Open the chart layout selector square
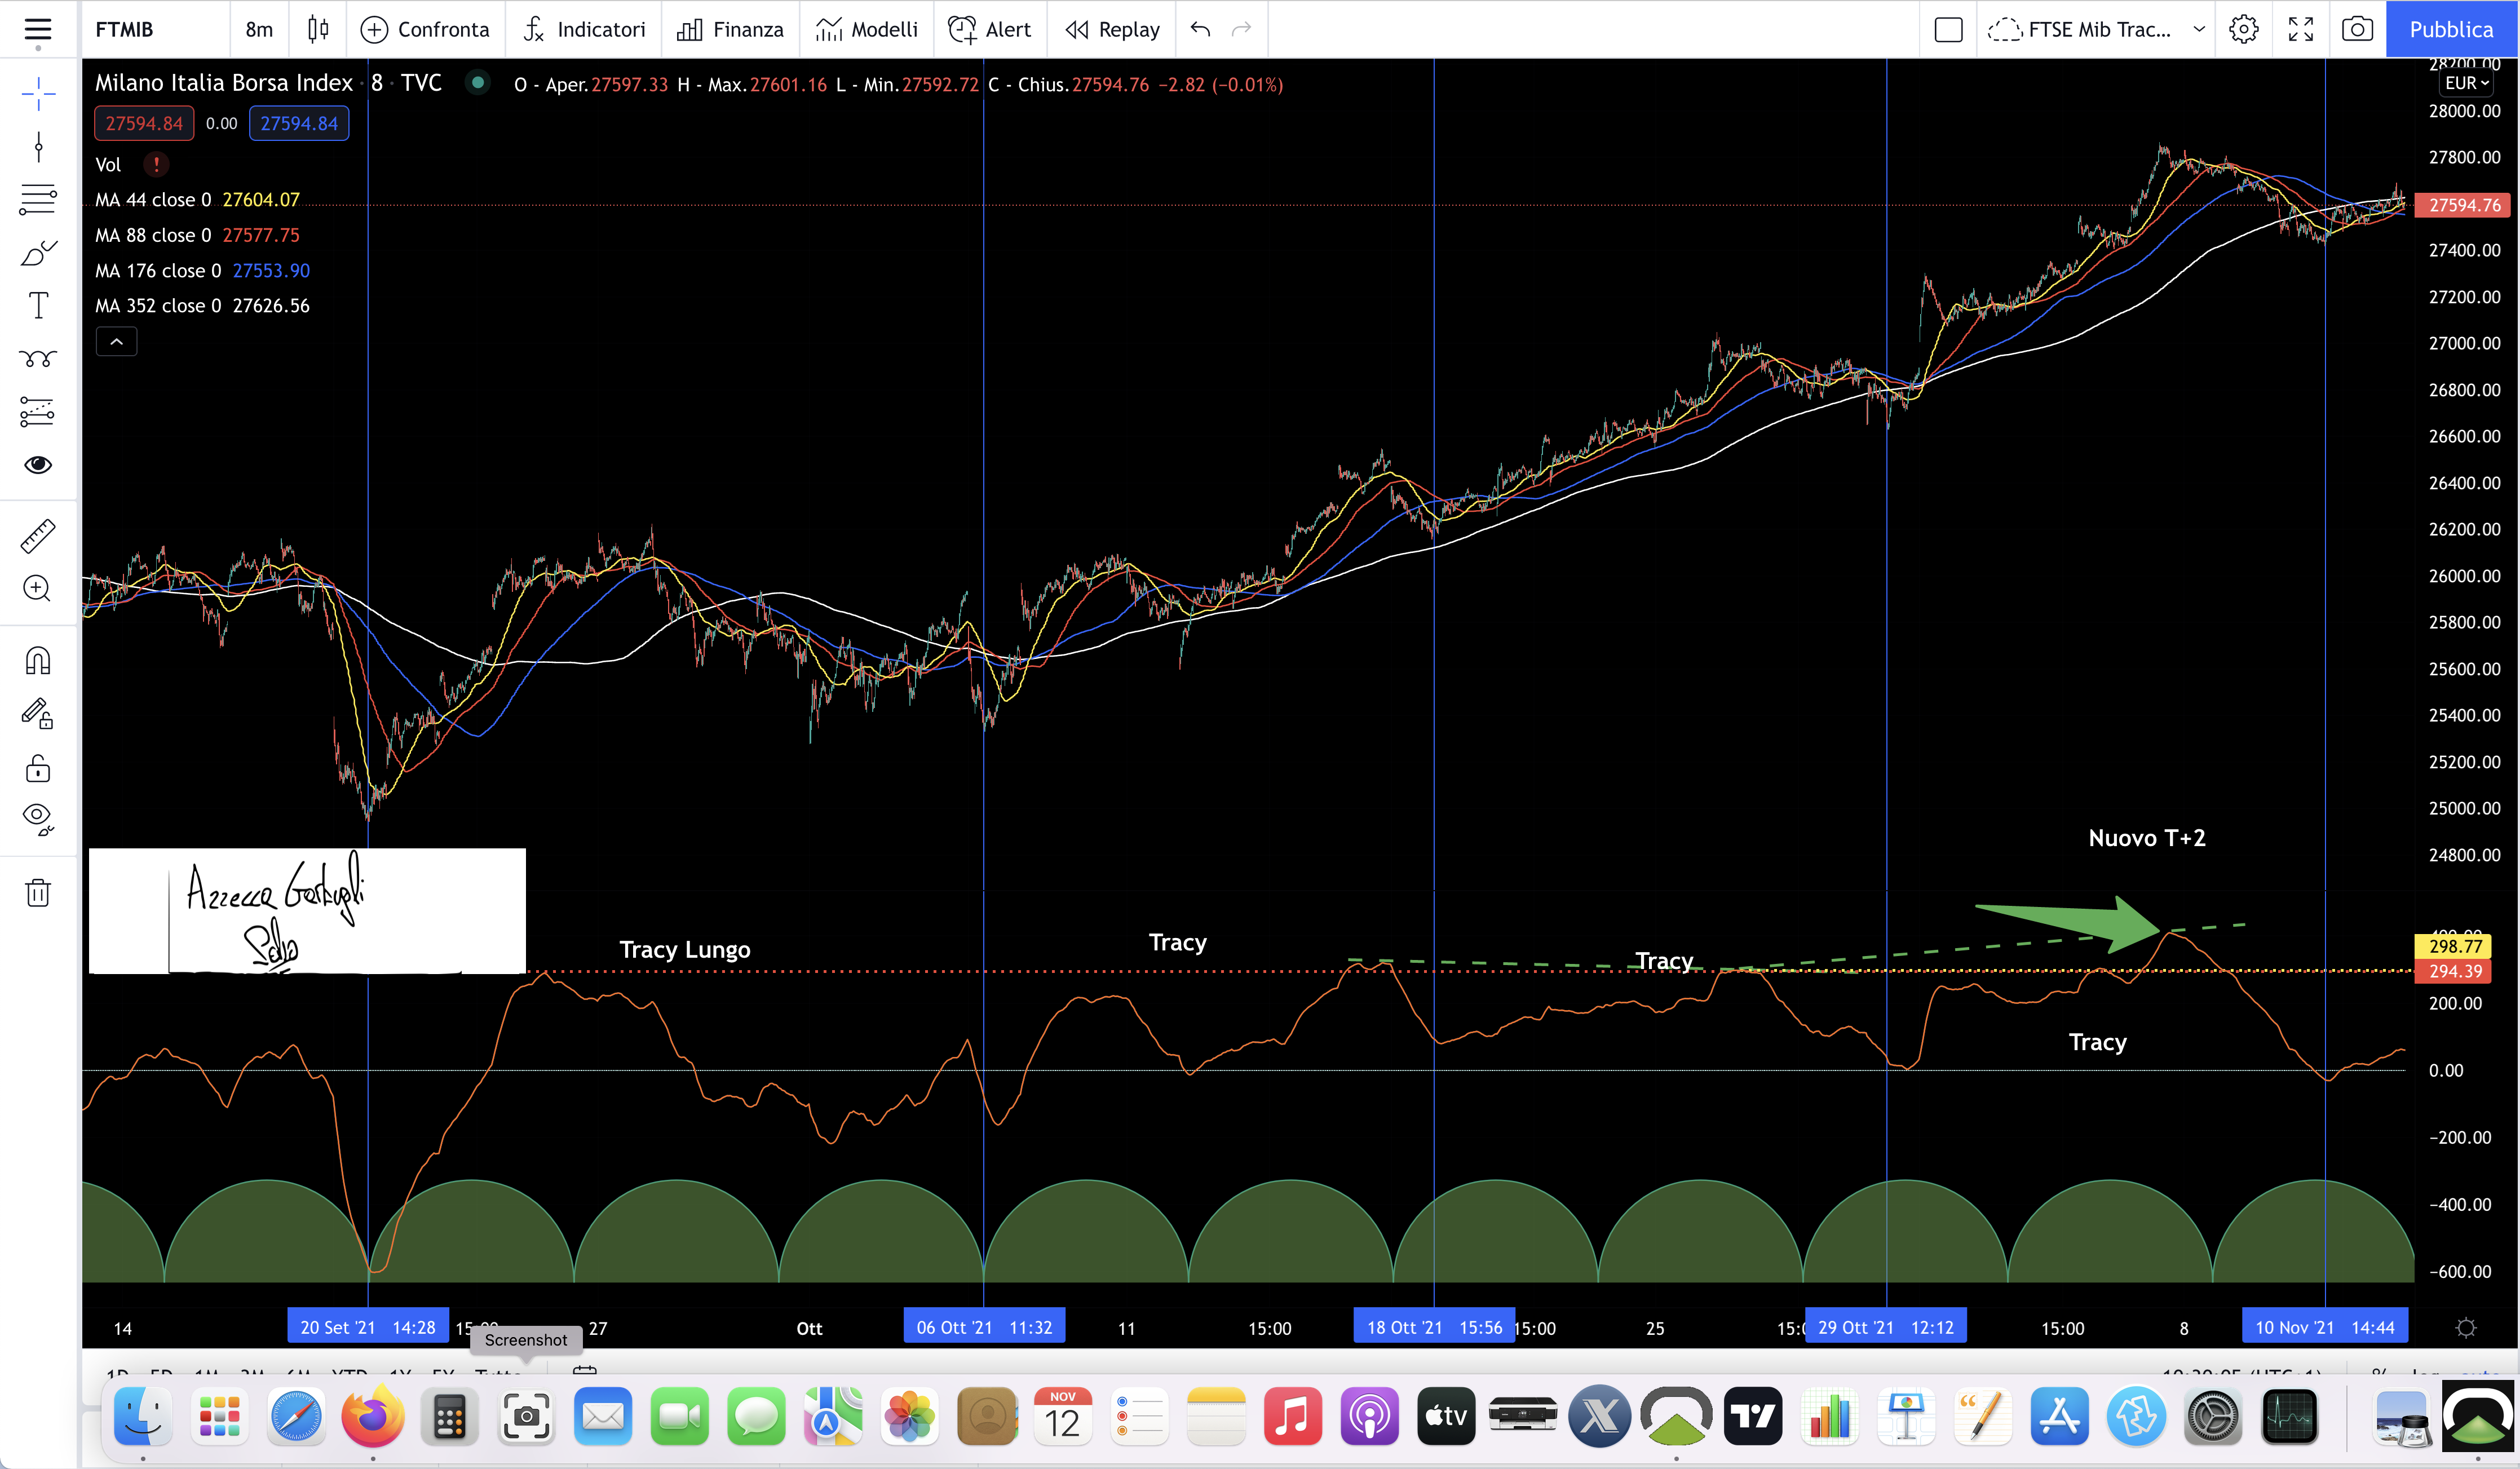The width and height of the screenshot is (2520, 1469). (x=1948, y=30)
